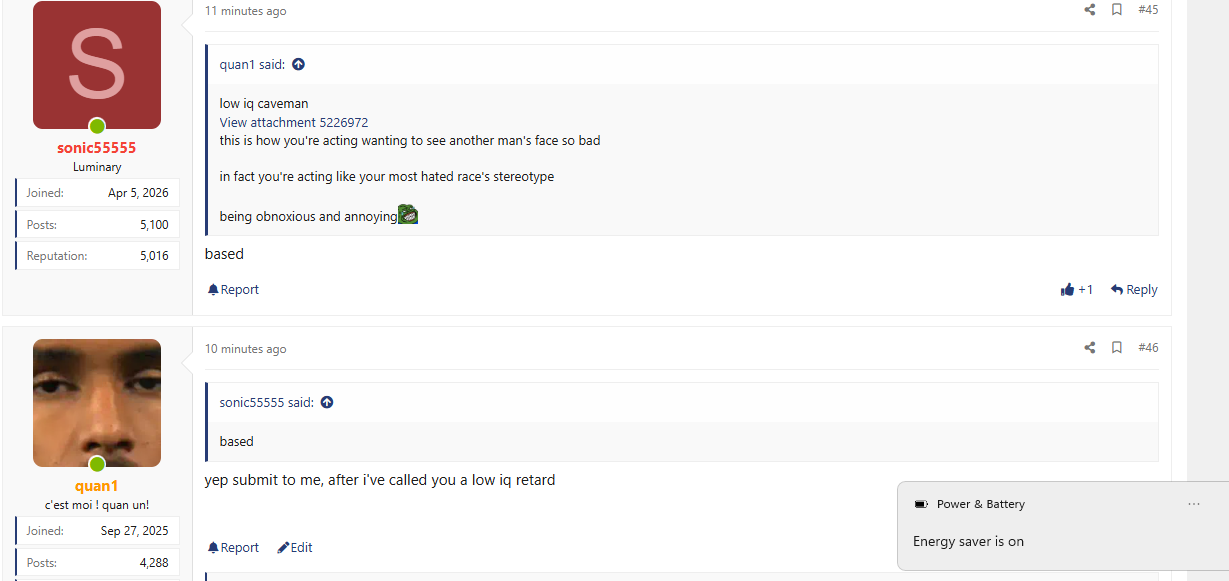Share post #46 via share icon

coord(1090,348)
